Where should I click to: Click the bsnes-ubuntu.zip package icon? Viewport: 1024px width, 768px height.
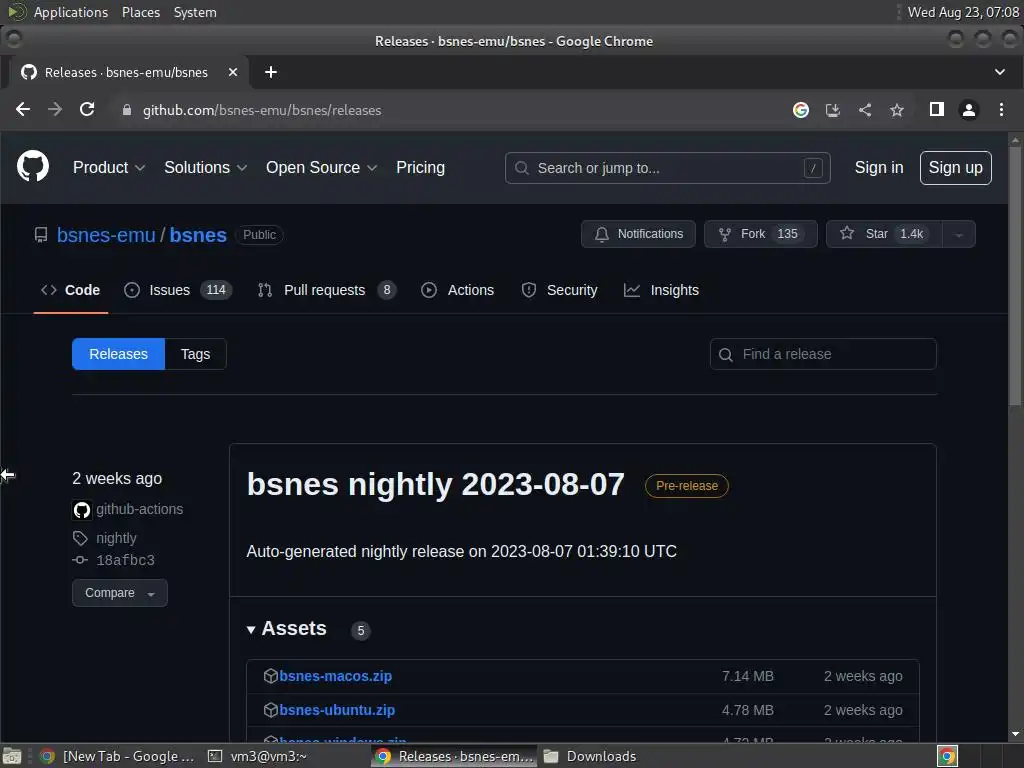coord(270,710)
